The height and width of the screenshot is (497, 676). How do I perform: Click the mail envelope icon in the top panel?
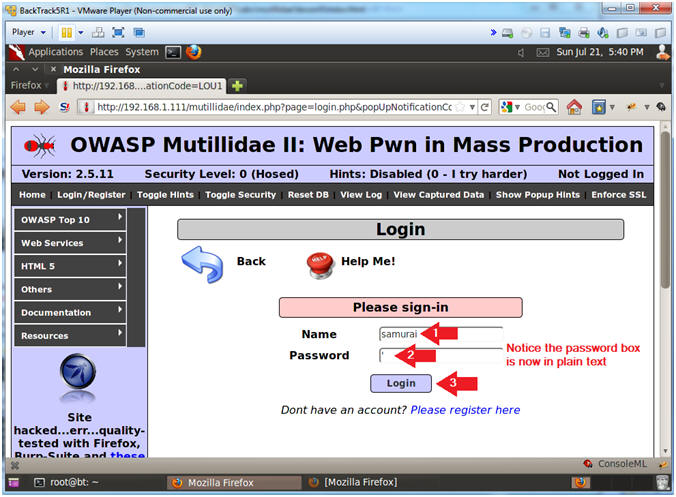click(x=542, y=53)
